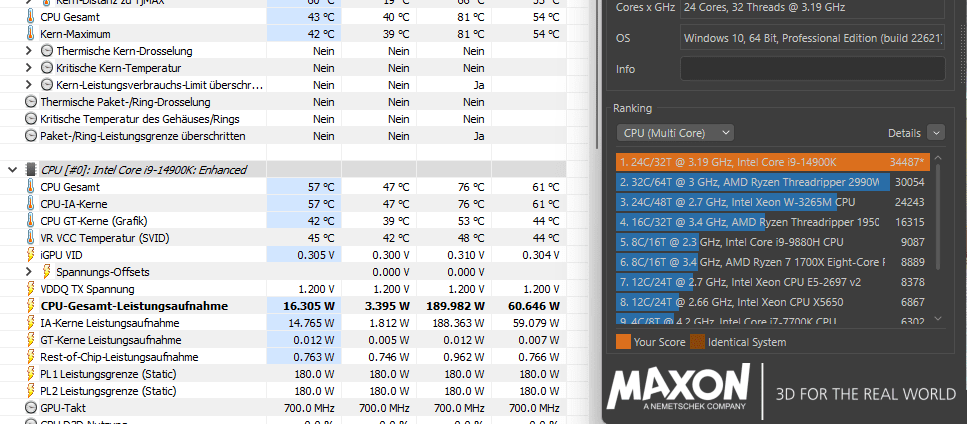Select Intel Xeon W-3265M ranking entry
Screen dimensions: 967x424
(773, 202)
